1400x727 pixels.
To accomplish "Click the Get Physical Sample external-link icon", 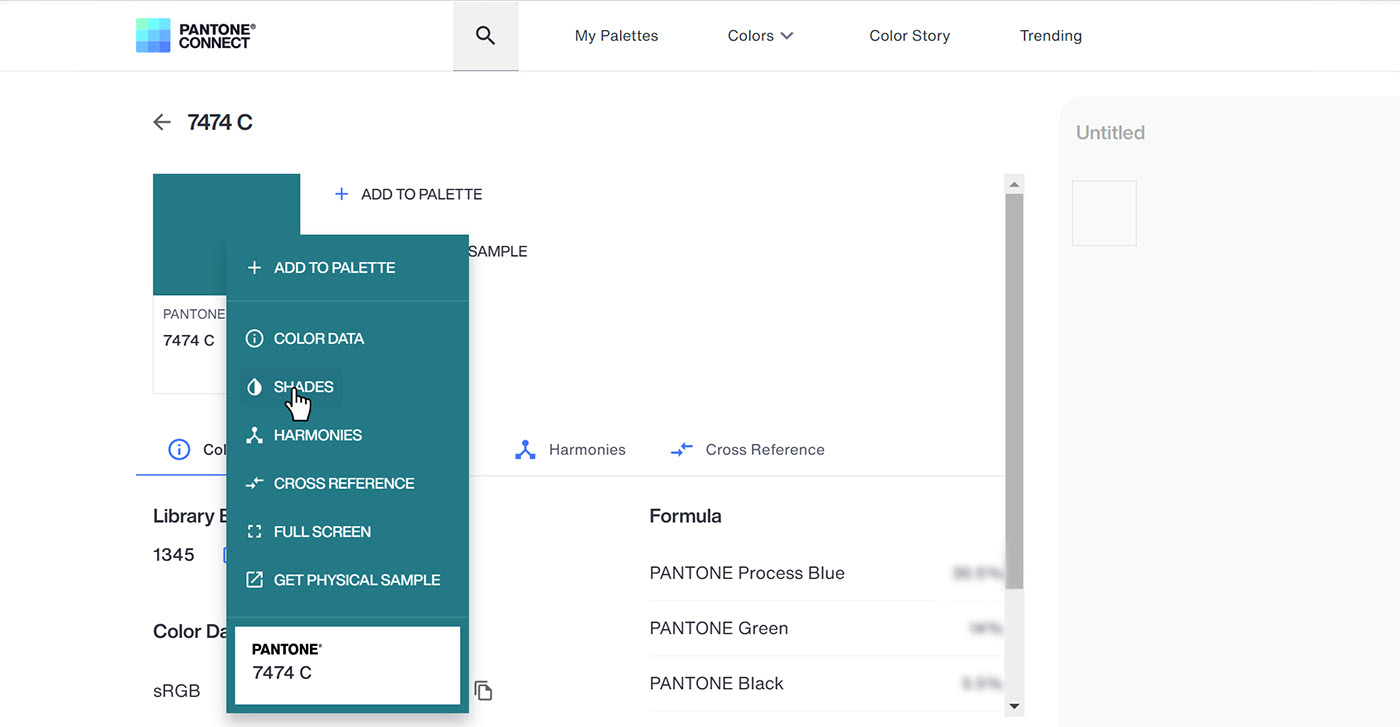I will click(x=254, y=580).
